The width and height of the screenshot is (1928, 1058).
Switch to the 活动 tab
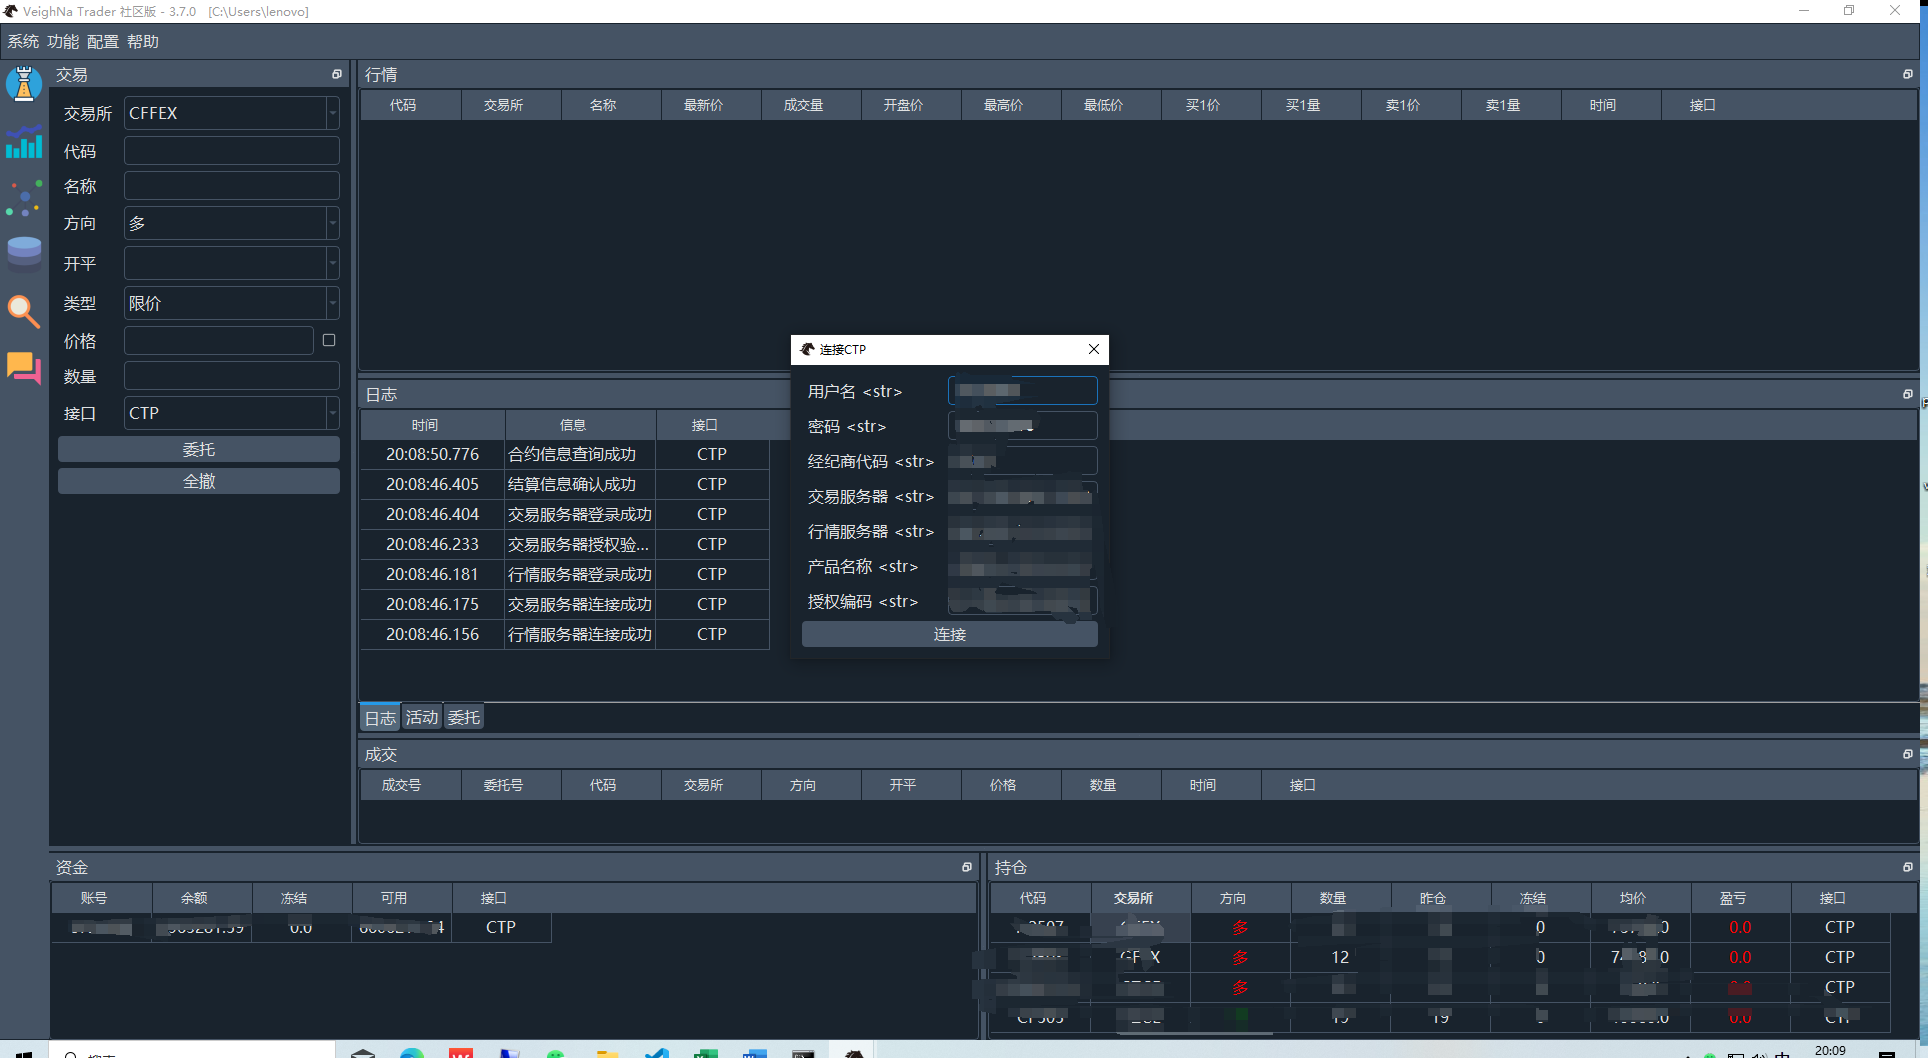point(421,717)
